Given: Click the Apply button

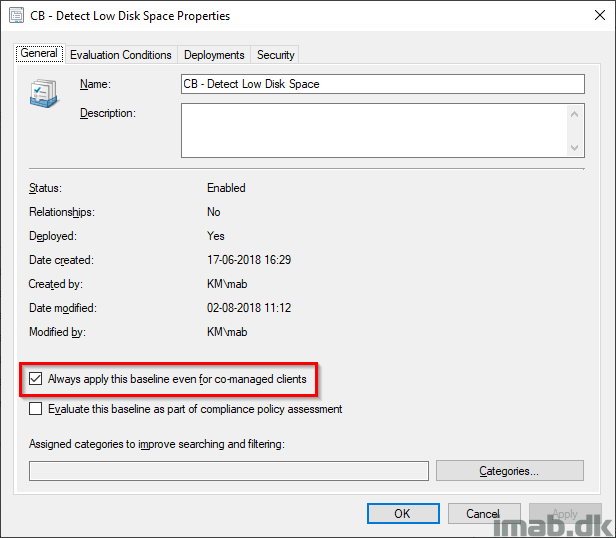Looking at the screenshot, I should pos(565,514).
